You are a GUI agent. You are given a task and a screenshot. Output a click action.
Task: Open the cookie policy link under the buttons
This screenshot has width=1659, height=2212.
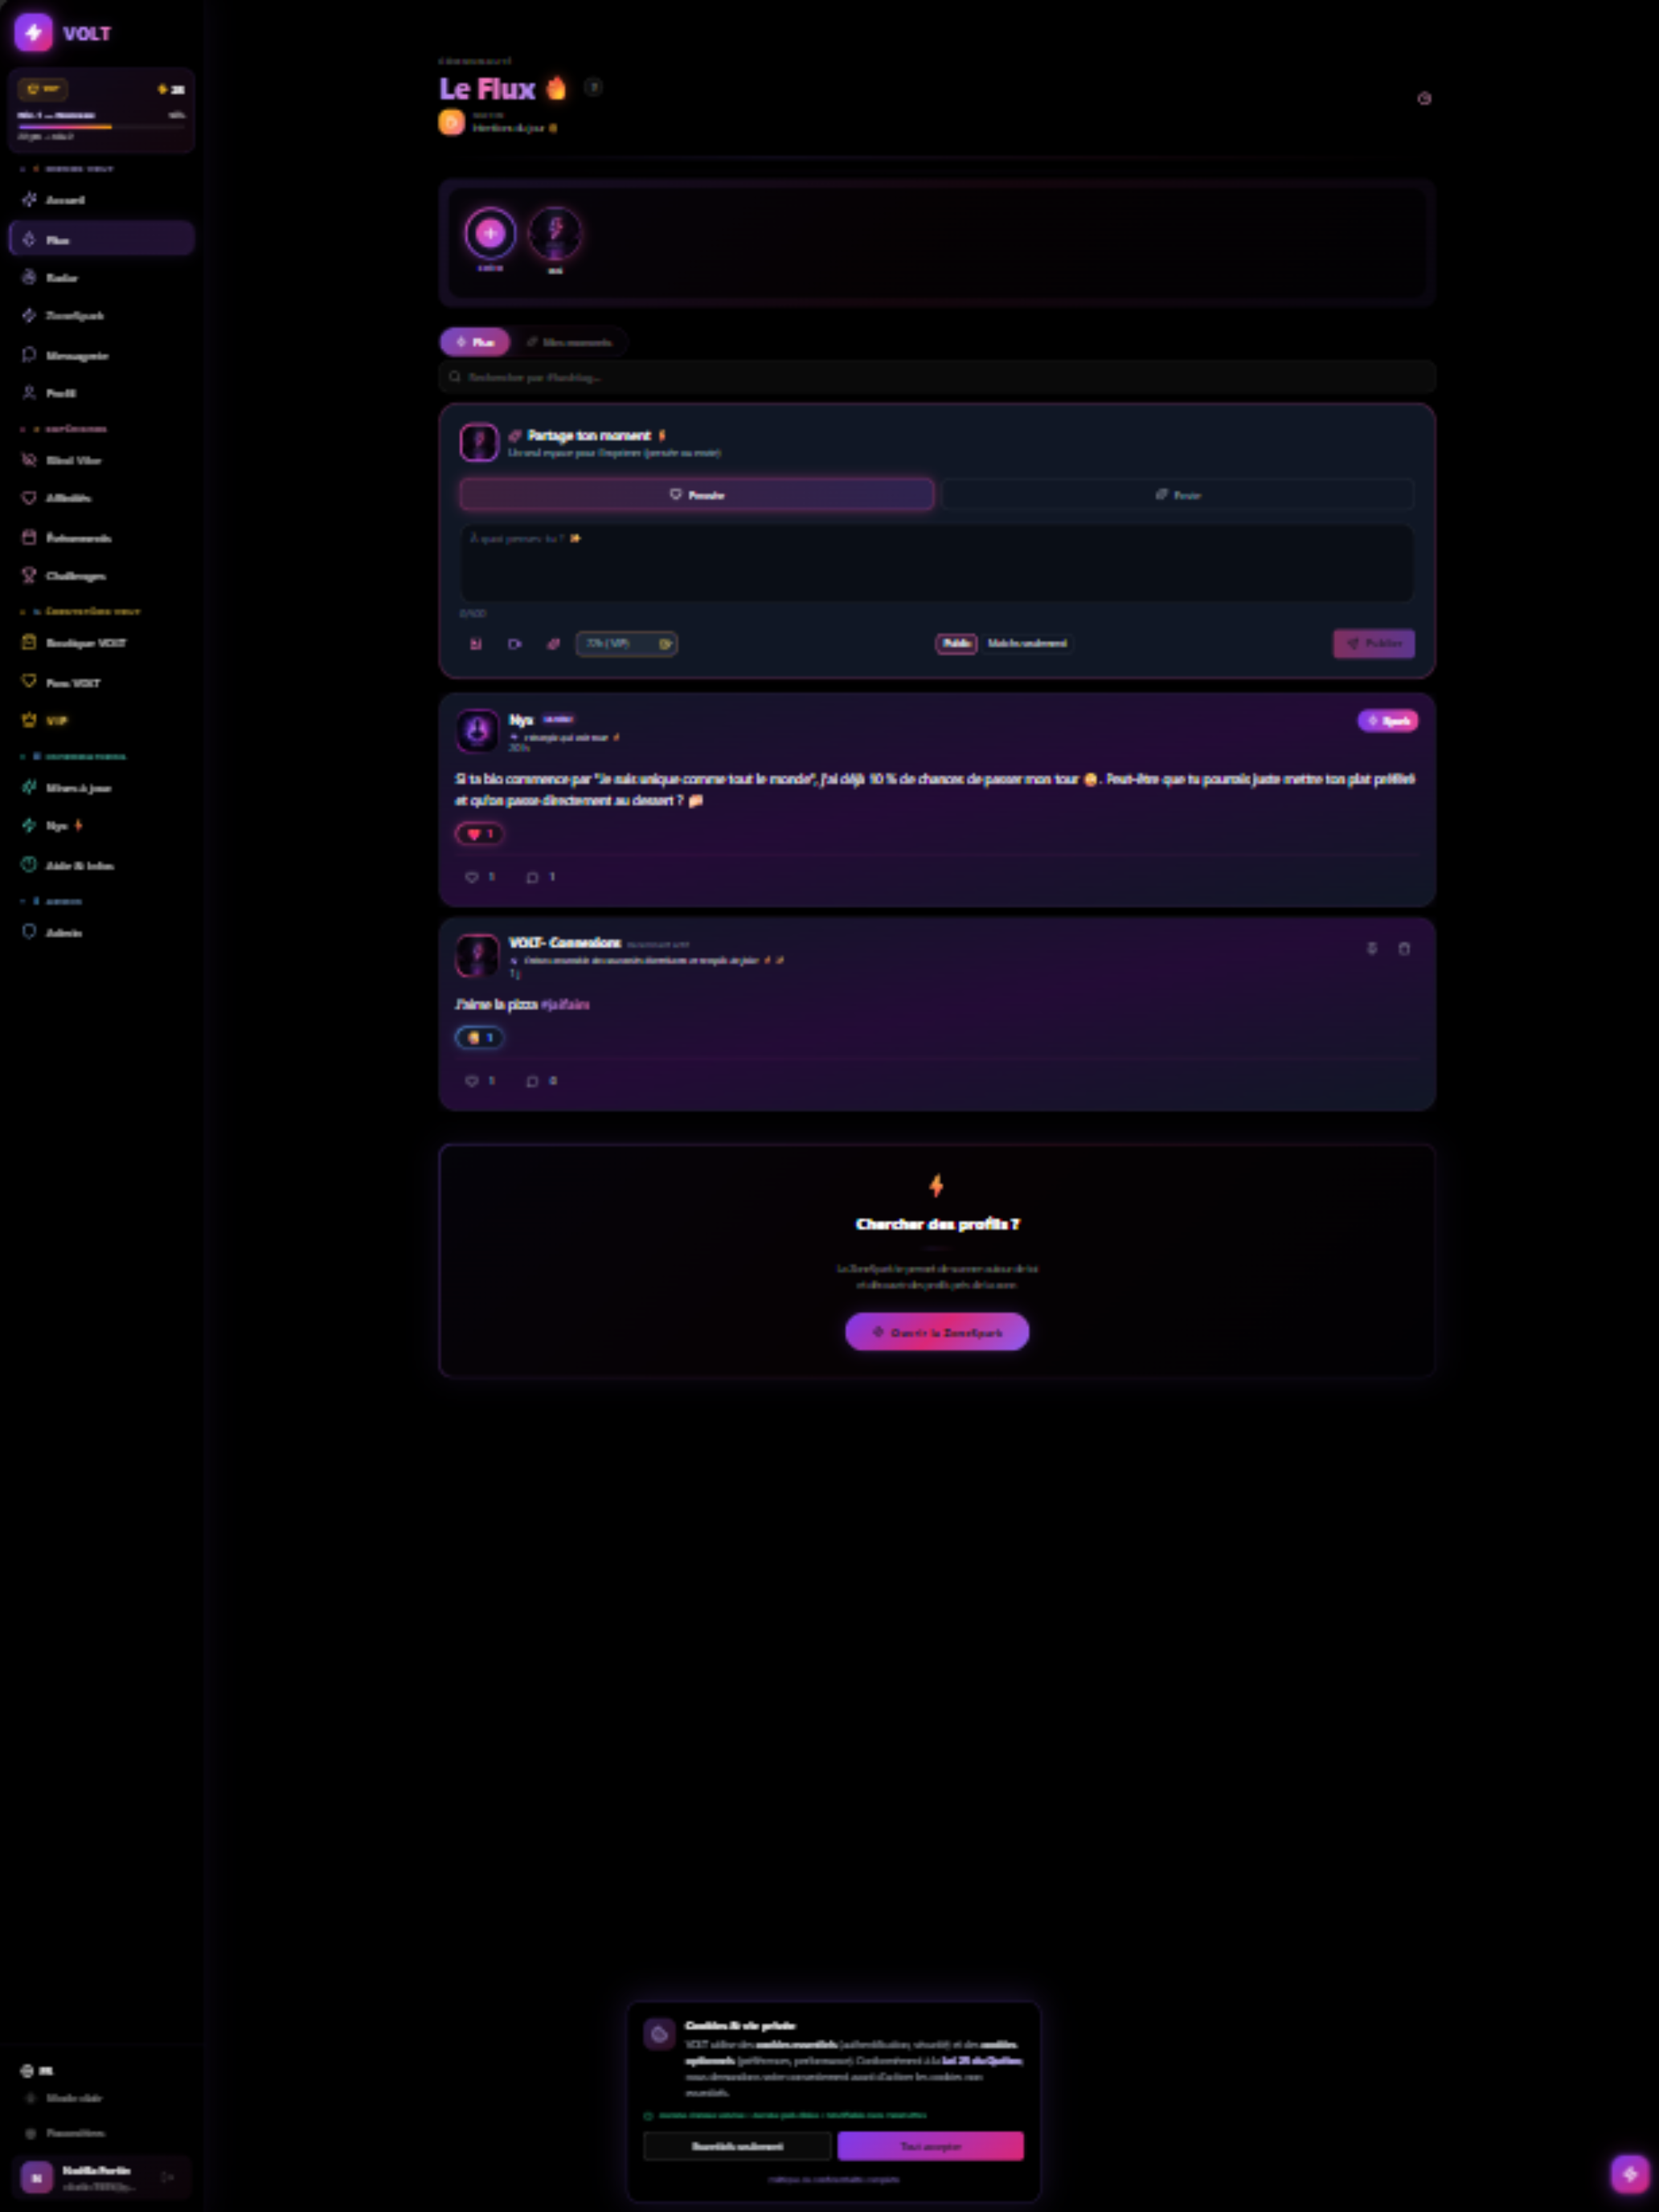pyautogui.click(x=833, y=2179)
